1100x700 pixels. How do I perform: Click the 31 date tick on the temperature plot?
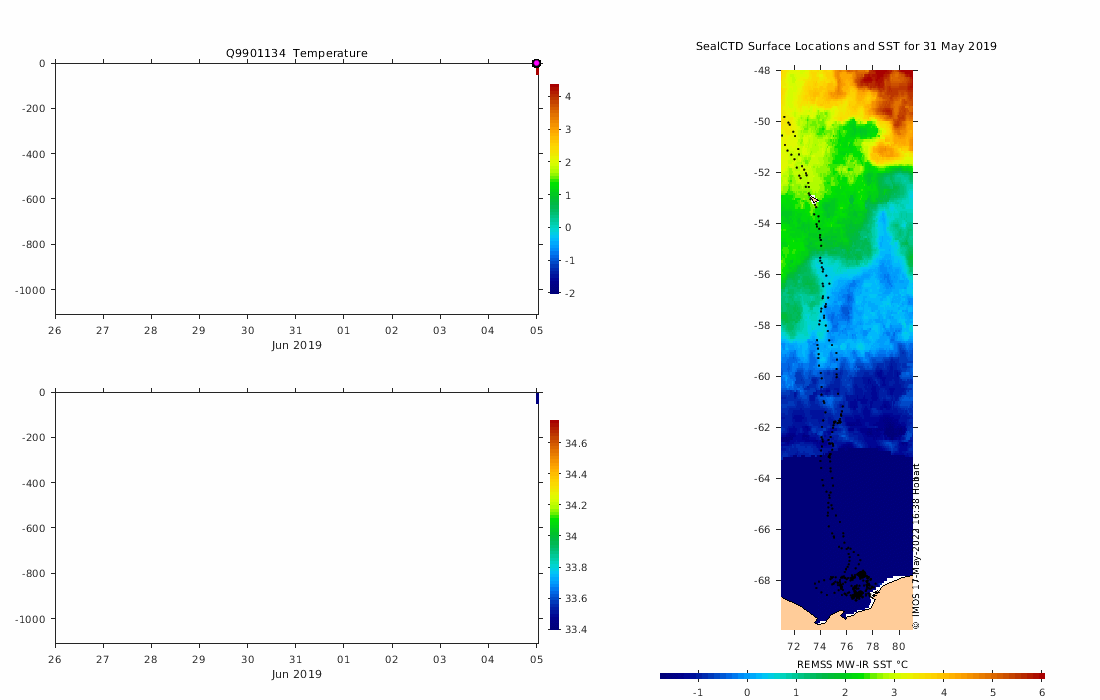[x=295, y=331]
